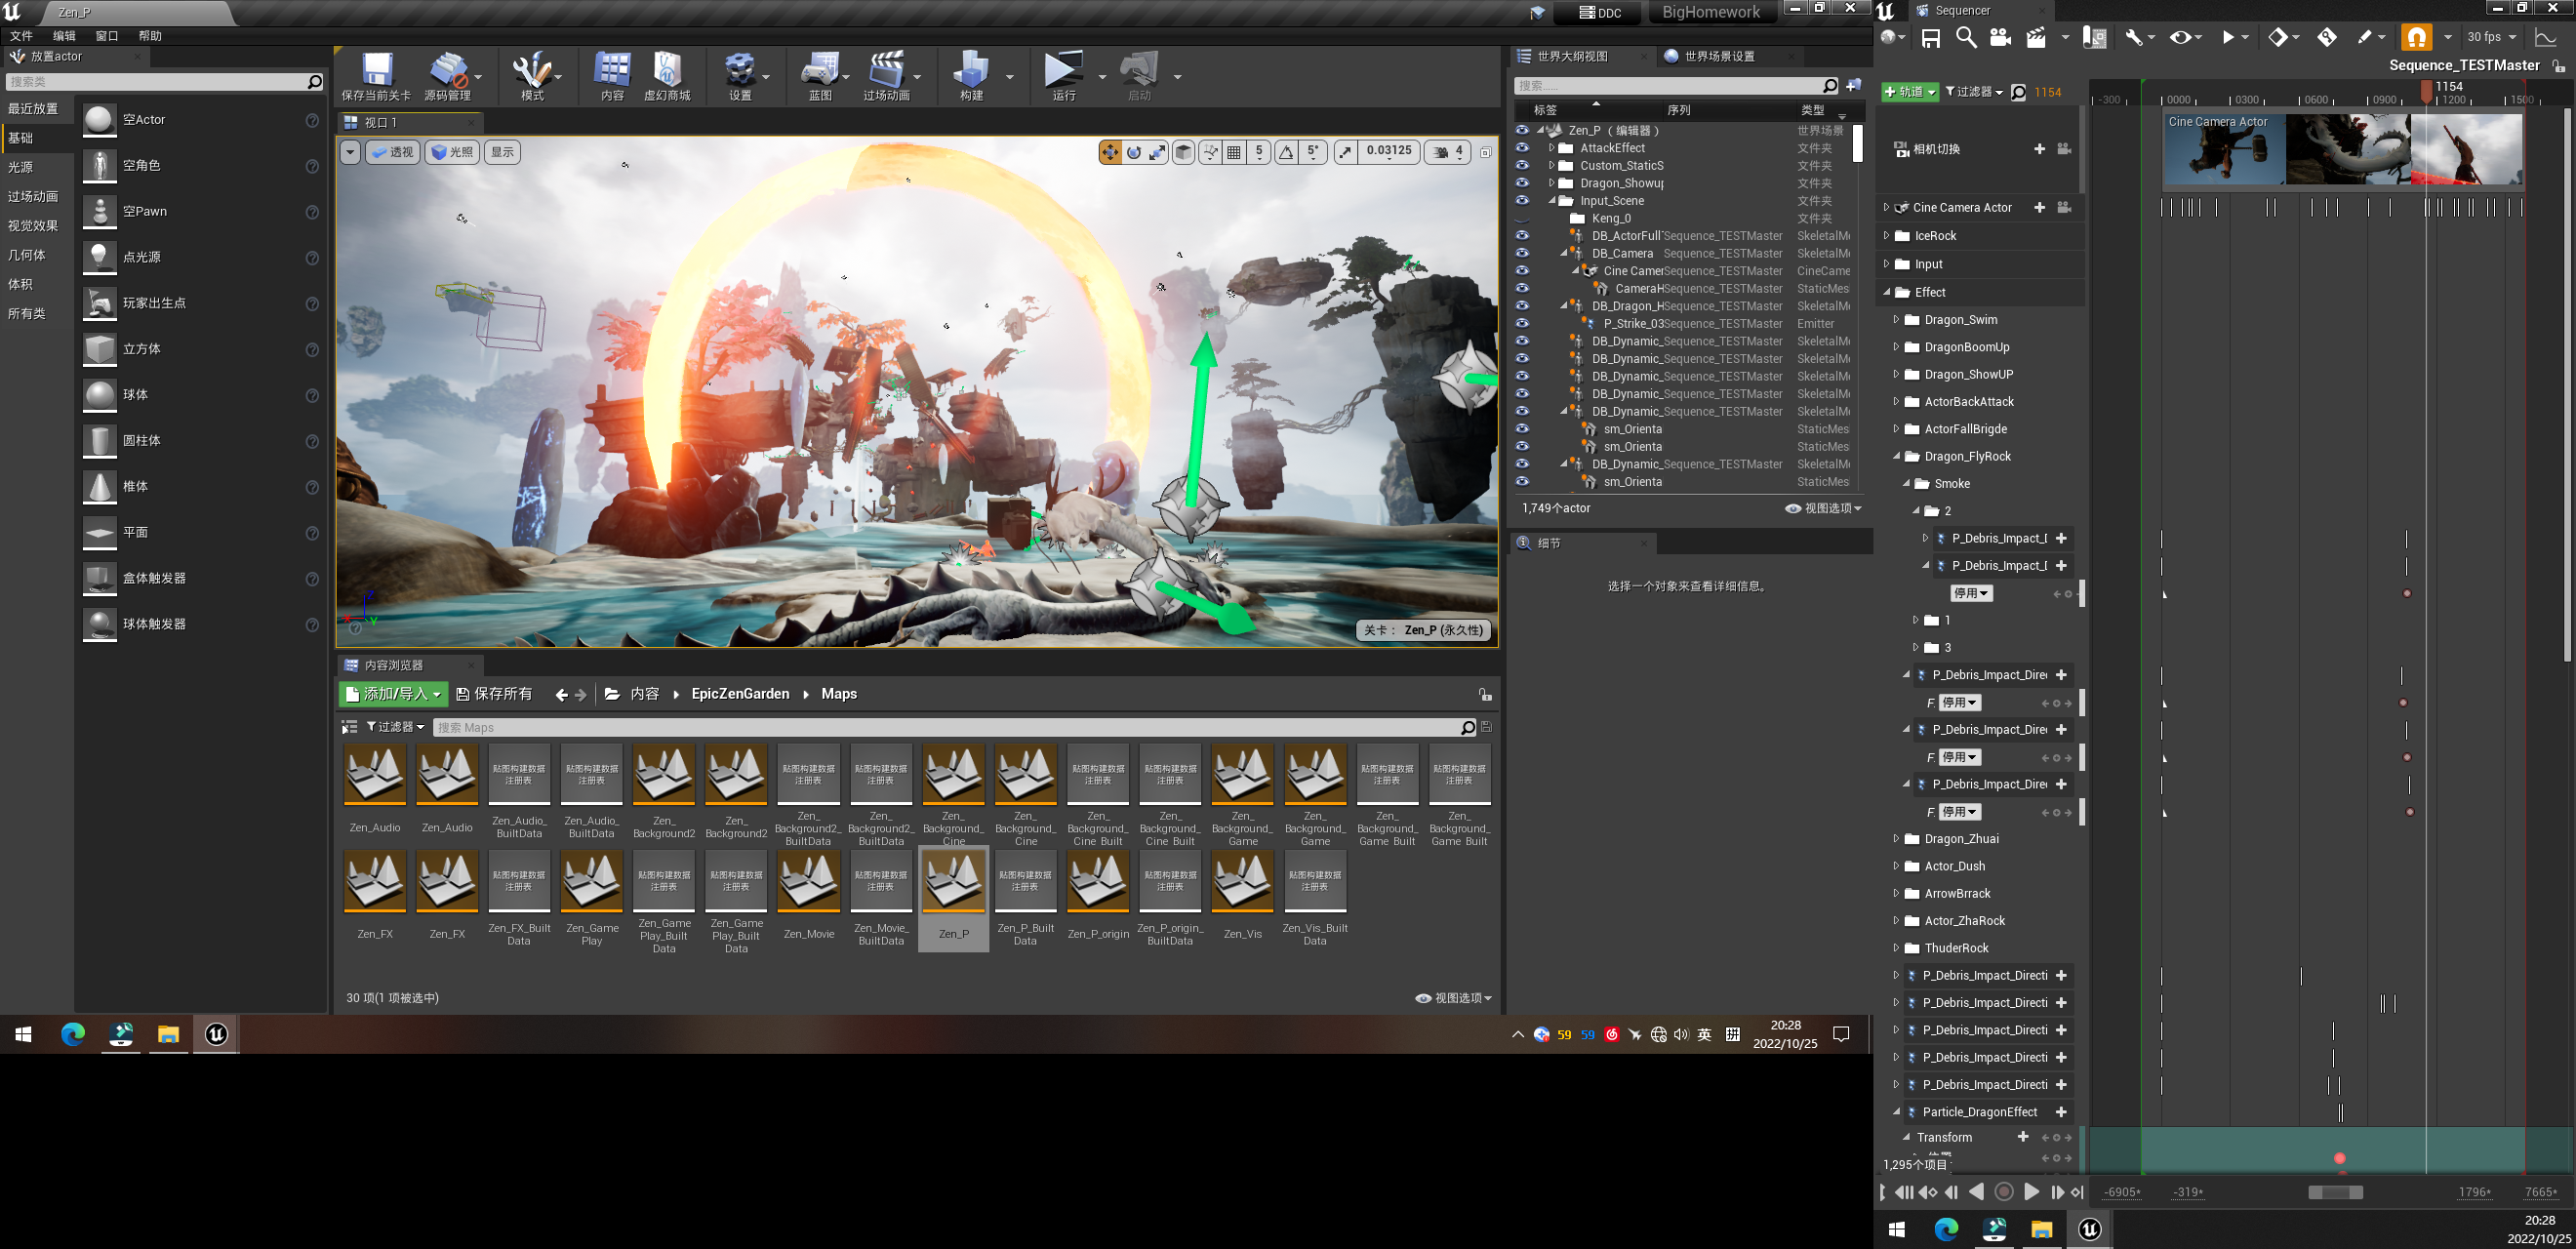This screenshot has width=2576, height=1249.
Task: Open the Sequencer curve editor icon
Action: click(2546, 38)
